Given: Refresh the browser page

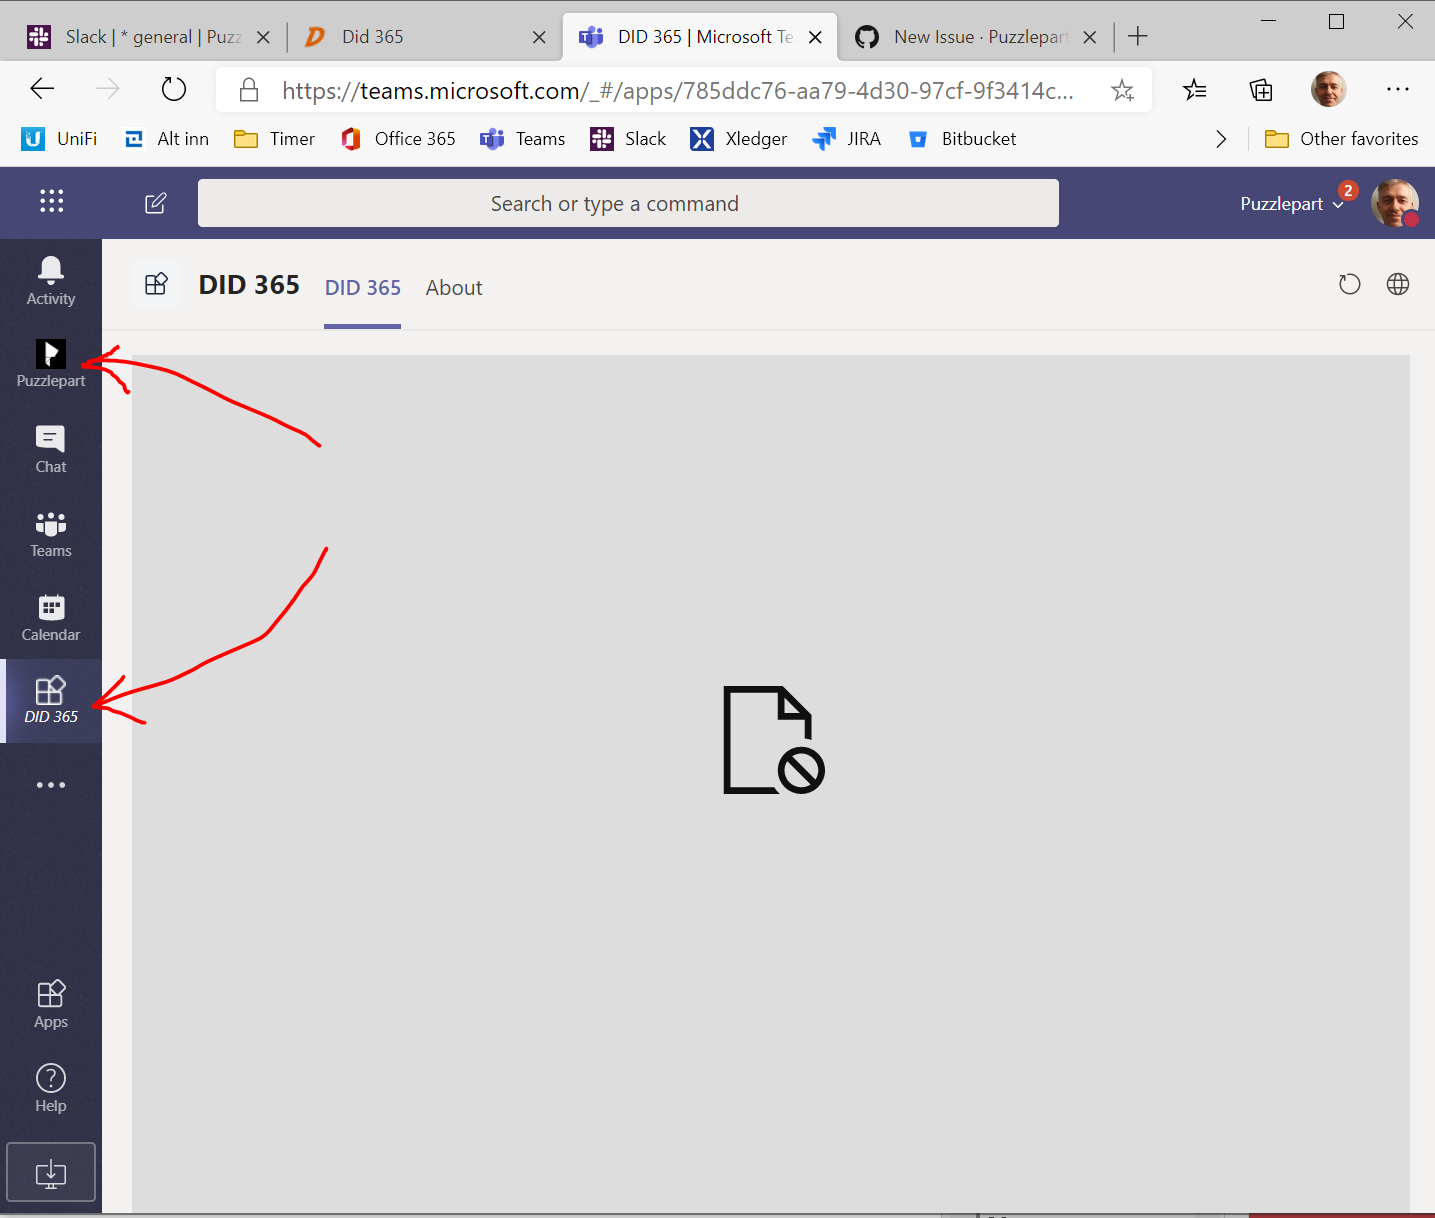Looking at the screenshot, I should point(174,89).
